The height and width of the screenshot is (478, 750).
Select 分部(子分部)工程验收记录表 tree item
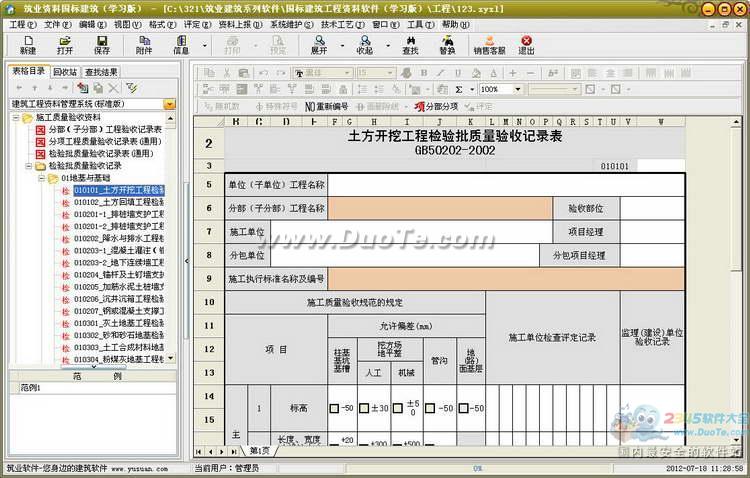pyautogui.click(x=105, y=129)
